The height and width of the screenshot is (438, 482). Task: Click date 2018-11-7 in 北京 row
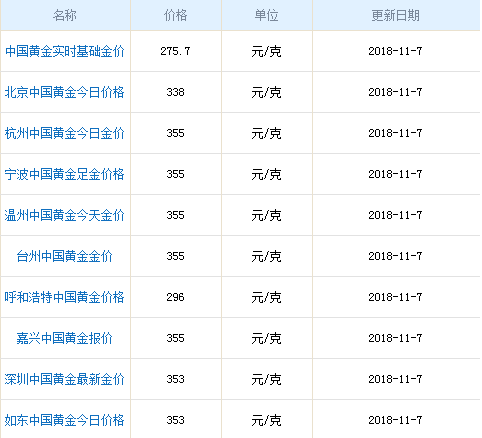[x=395, y=92]
